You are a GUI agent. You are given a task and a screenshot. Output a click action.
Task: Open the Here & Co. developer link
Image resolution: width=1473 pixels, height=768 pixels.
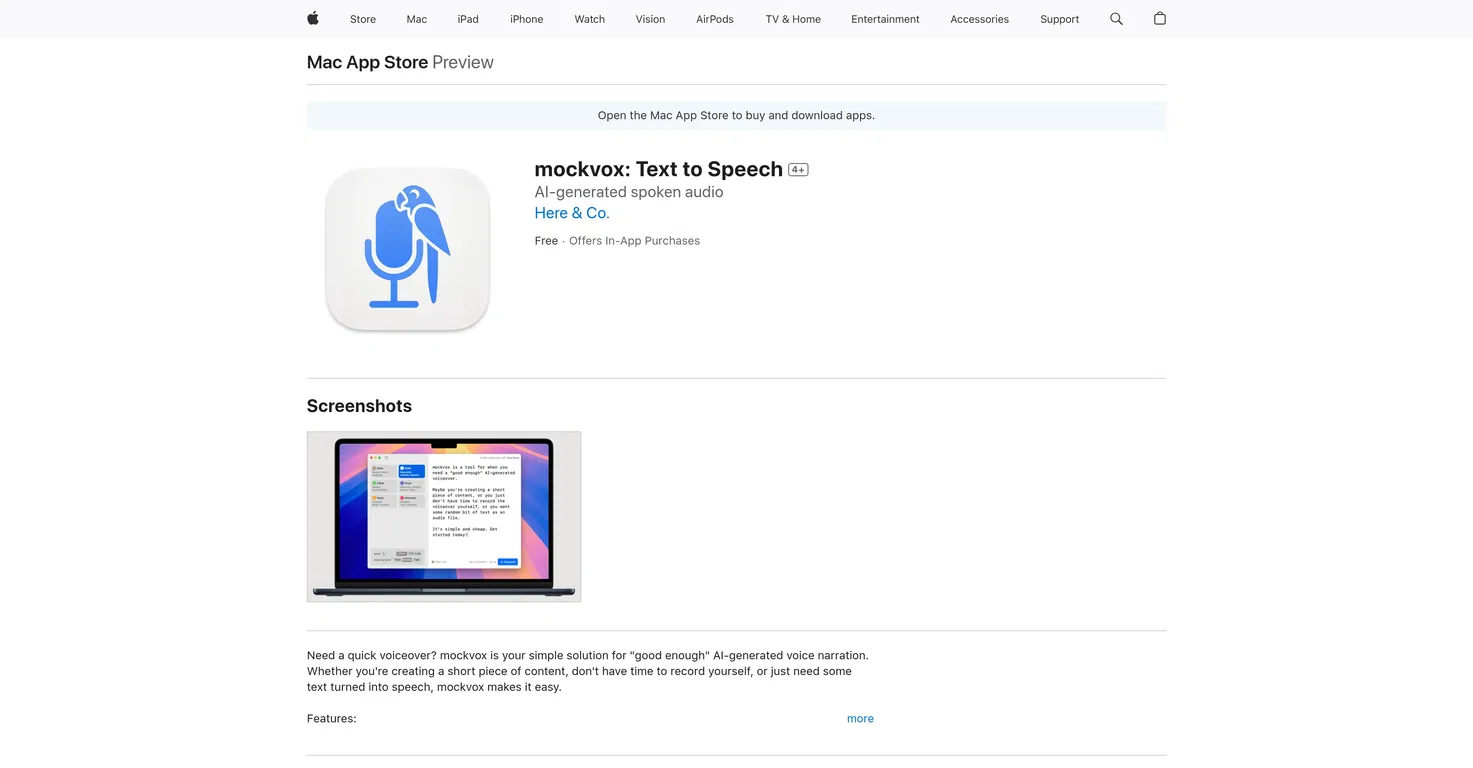click(571, 213)
